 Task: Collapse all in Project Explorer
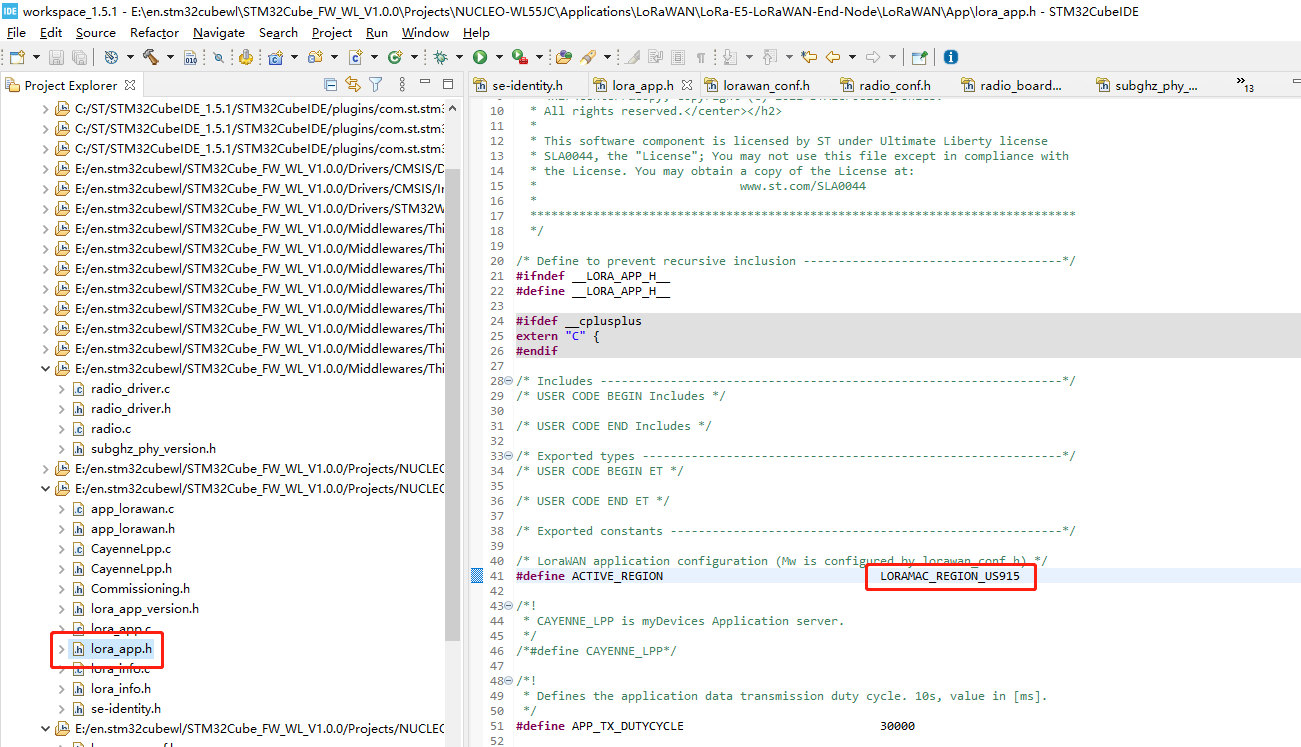pyautogui.click(x=331, y=85)
